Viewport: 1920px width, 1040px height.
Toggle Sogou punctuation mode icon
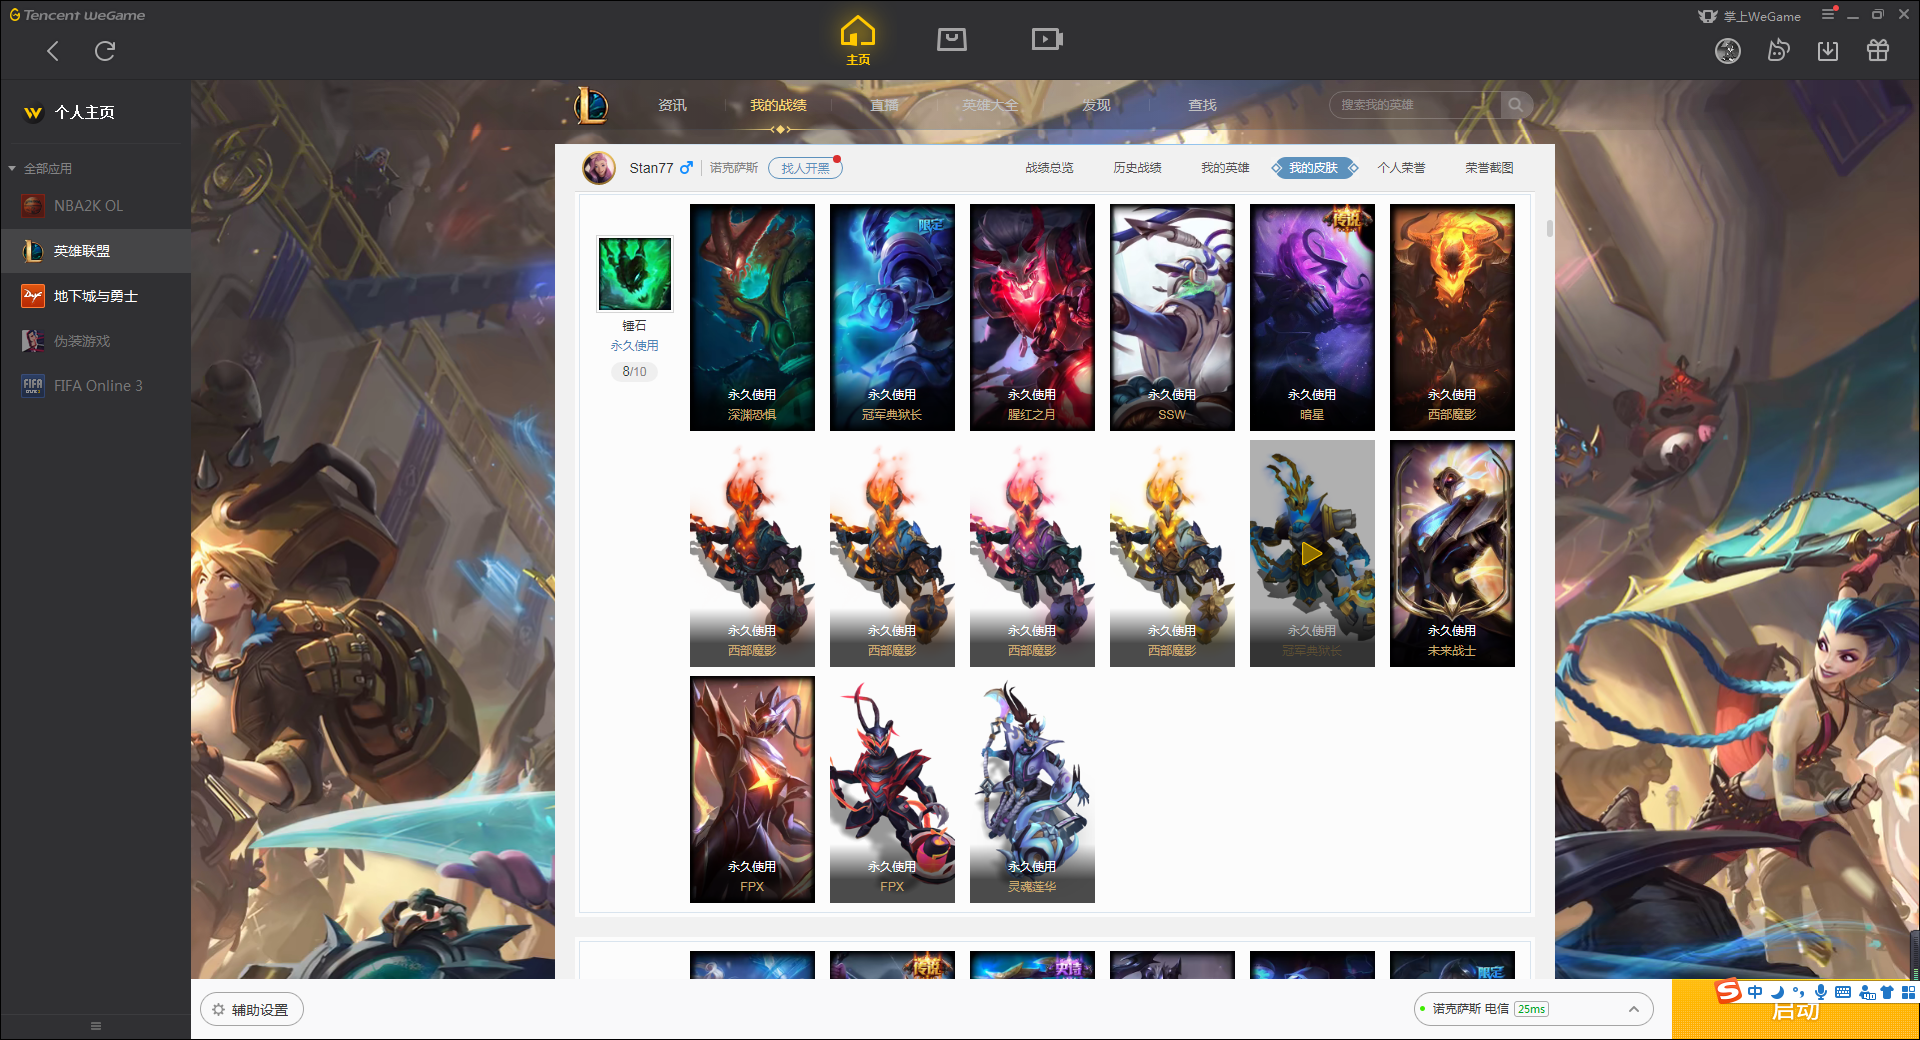pyautogui.click(x=1799, y=992)
